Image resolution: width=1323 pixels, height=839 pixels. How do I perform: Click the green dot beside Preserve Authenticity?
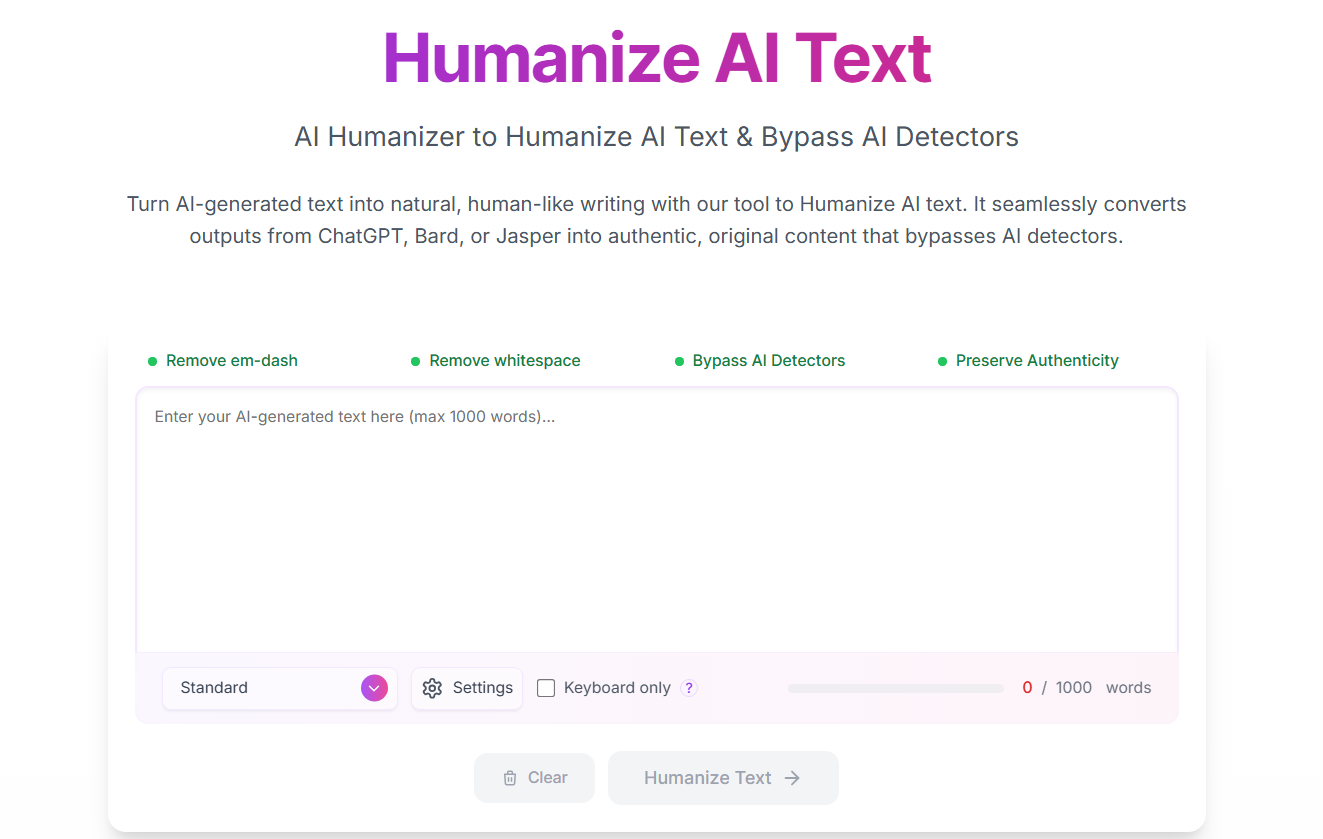942,361
